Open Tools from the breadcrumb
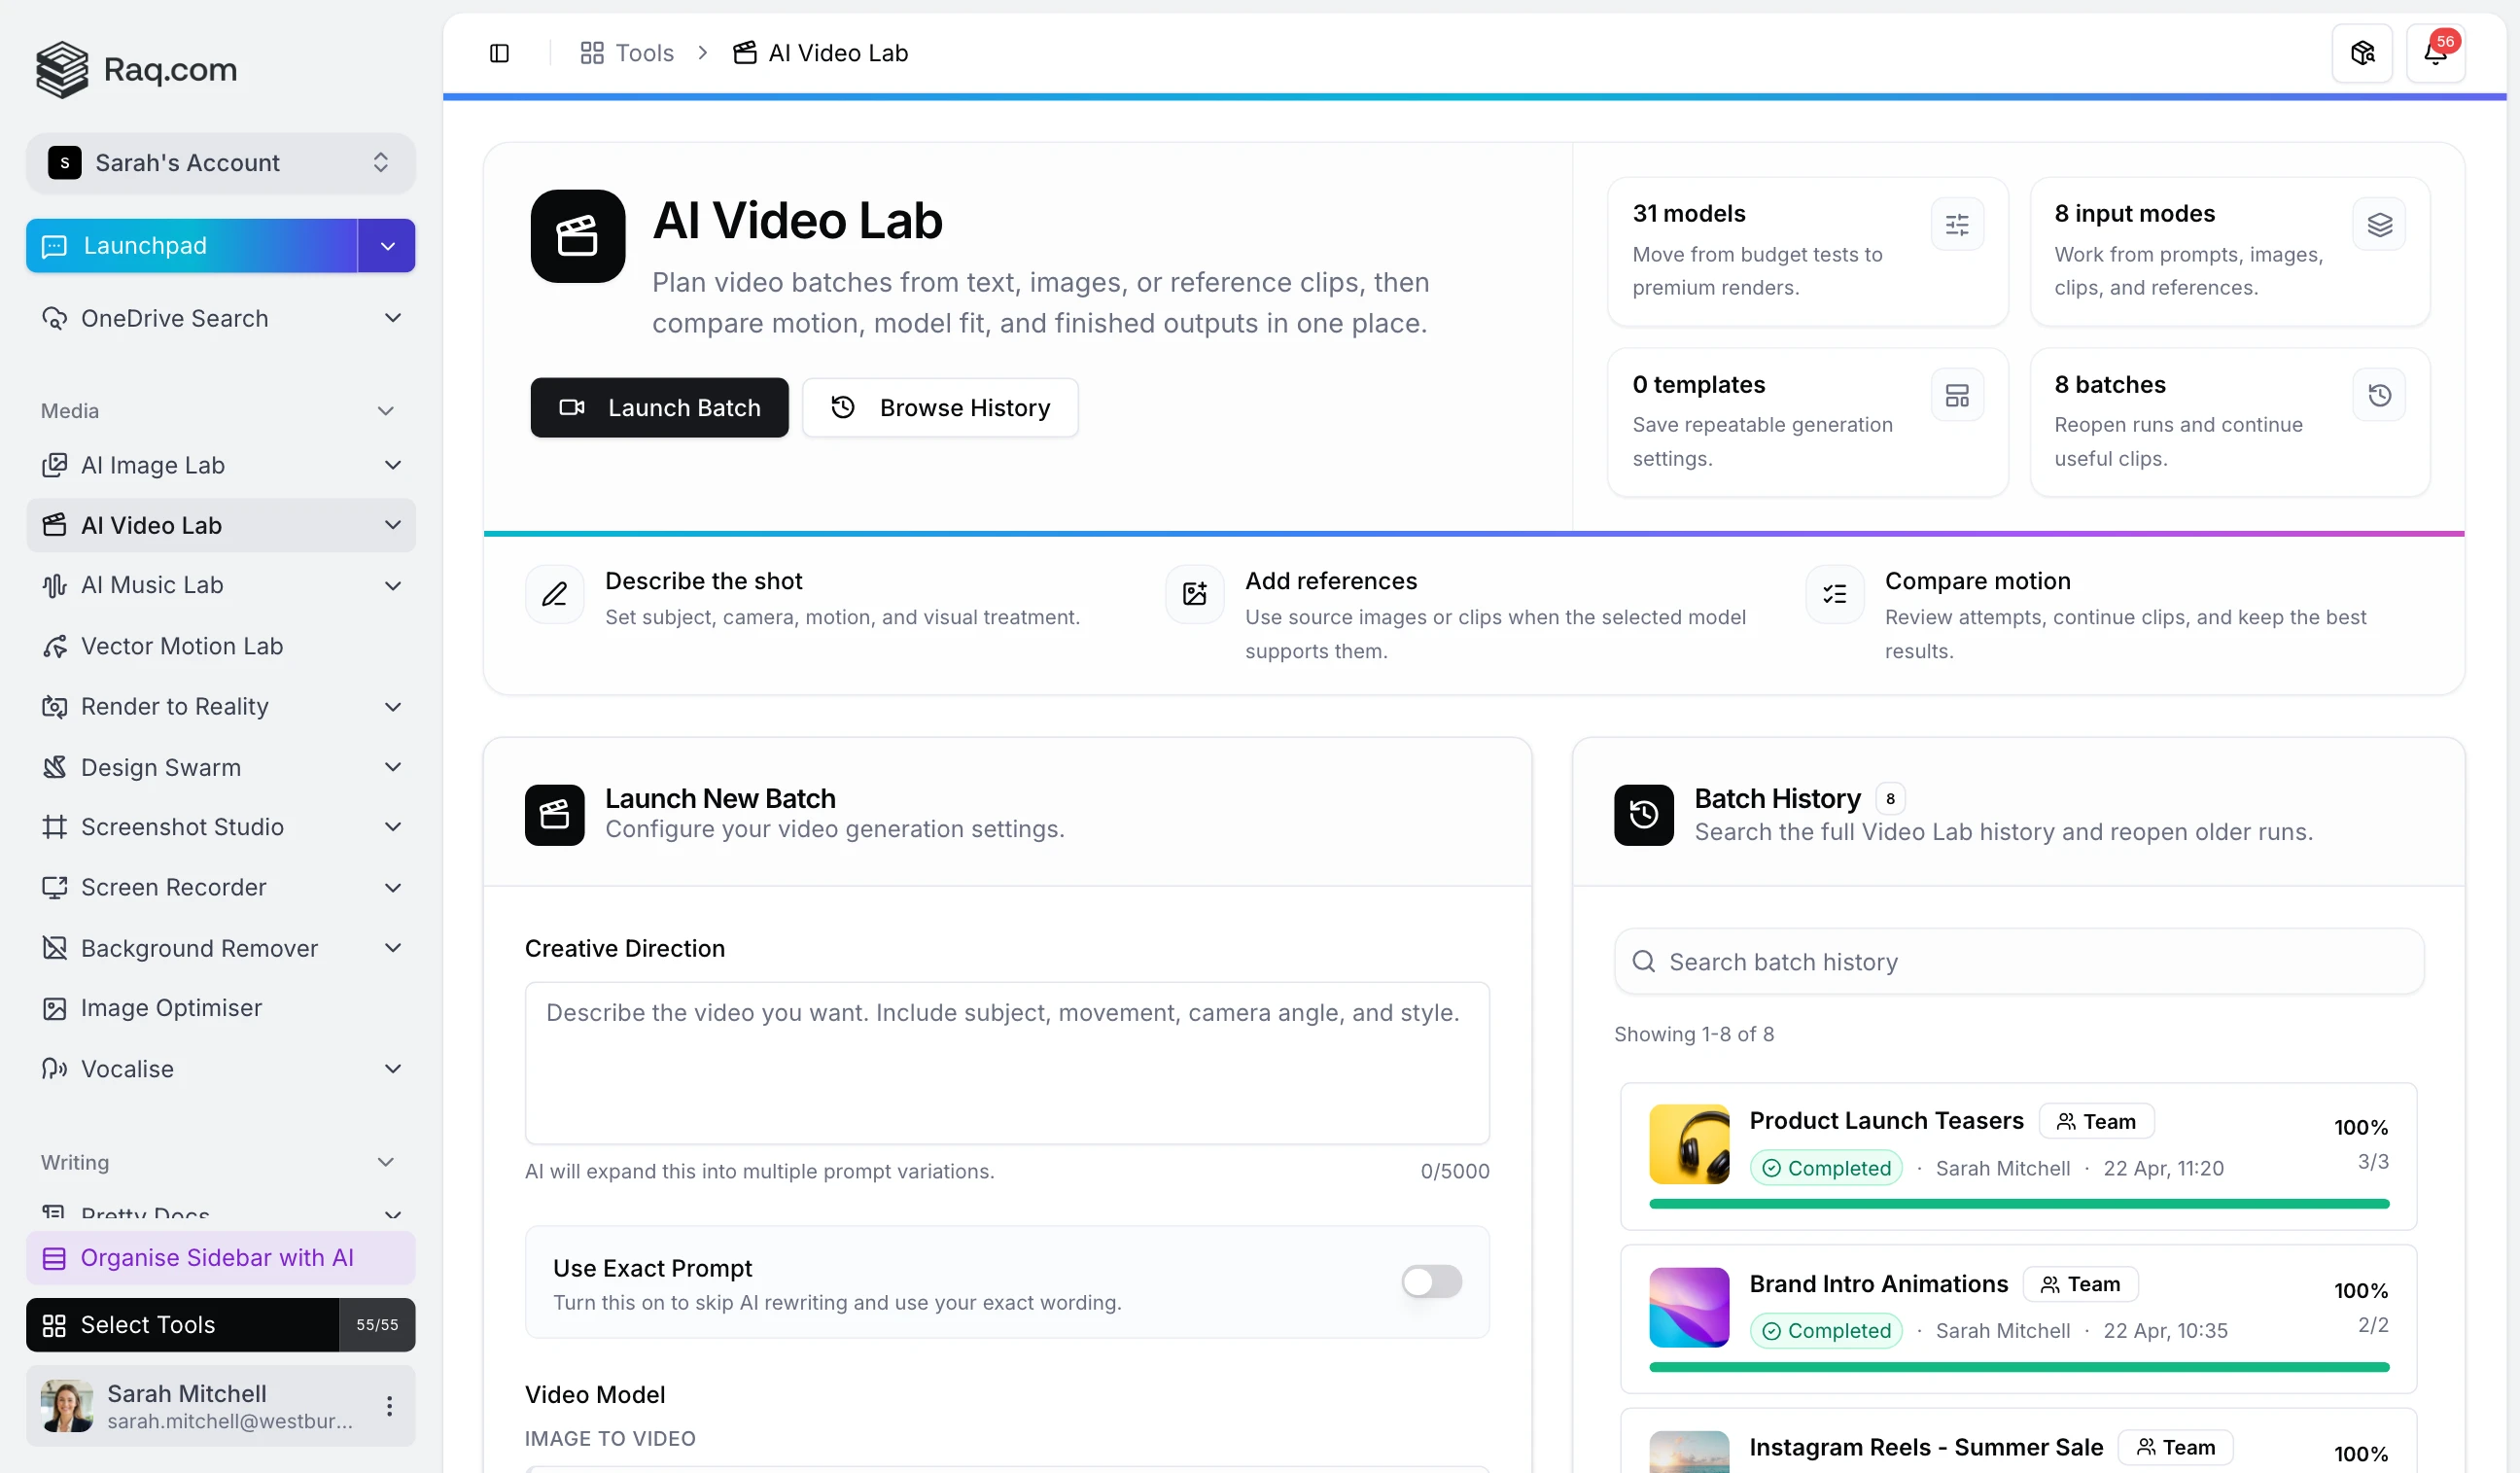The image size is (2520, 1473). click(643, 52)
